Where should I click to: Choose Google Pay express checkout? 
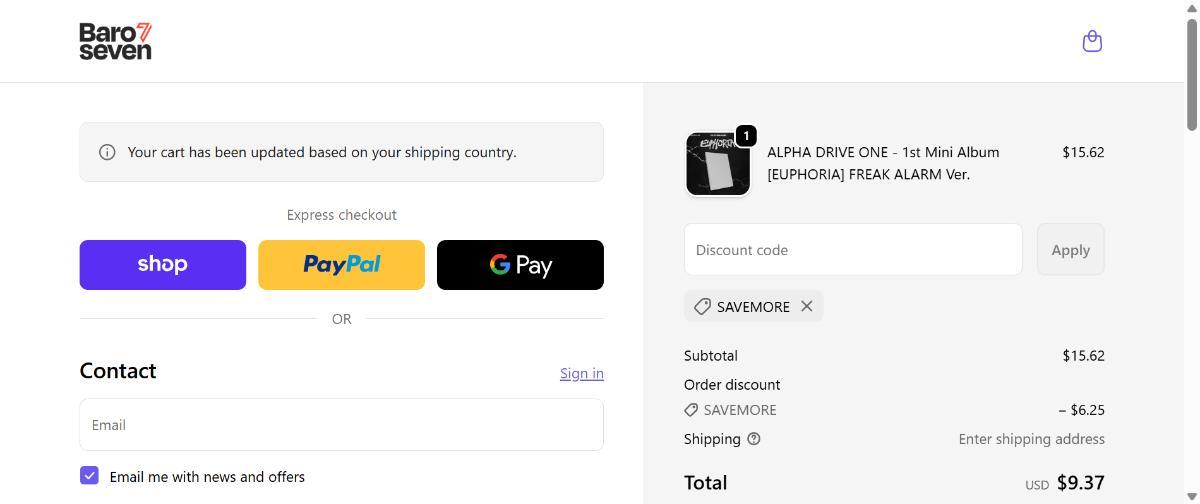tap(520, 265)
